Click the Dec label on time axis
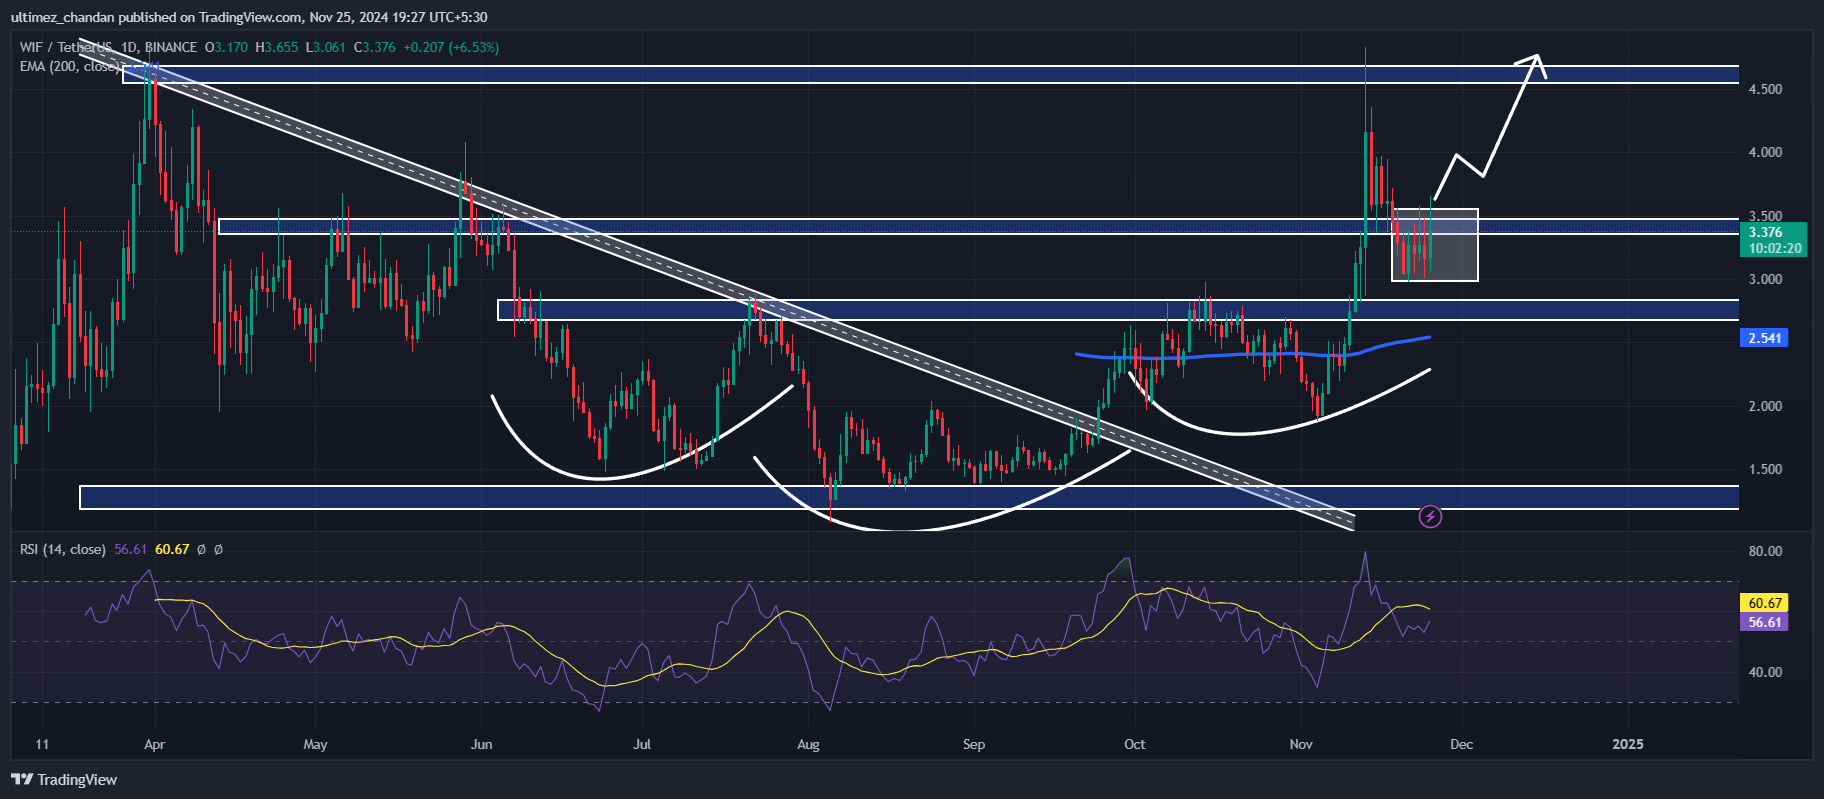Viewport: 1824px width, 799px height. 1461,744
